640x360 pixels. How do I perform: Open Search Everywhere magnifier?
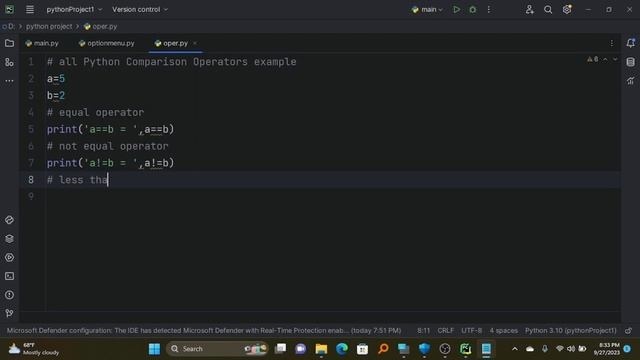(548, 9)
